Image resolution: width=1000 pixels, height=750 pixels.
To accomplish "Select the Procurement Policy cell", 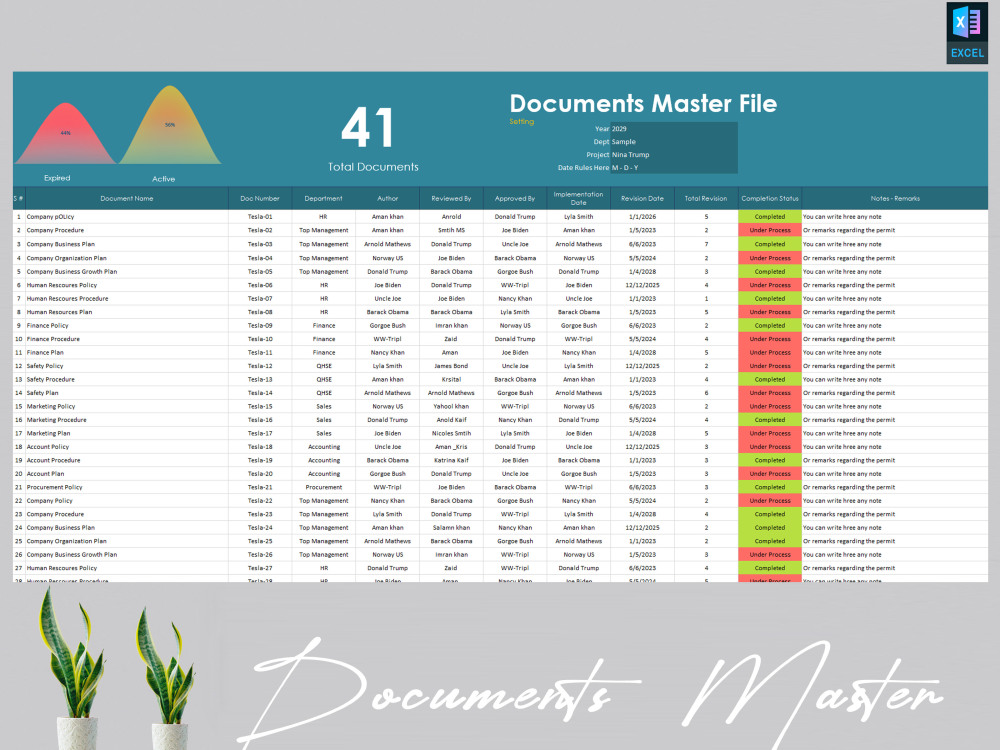I will (126, 487).
